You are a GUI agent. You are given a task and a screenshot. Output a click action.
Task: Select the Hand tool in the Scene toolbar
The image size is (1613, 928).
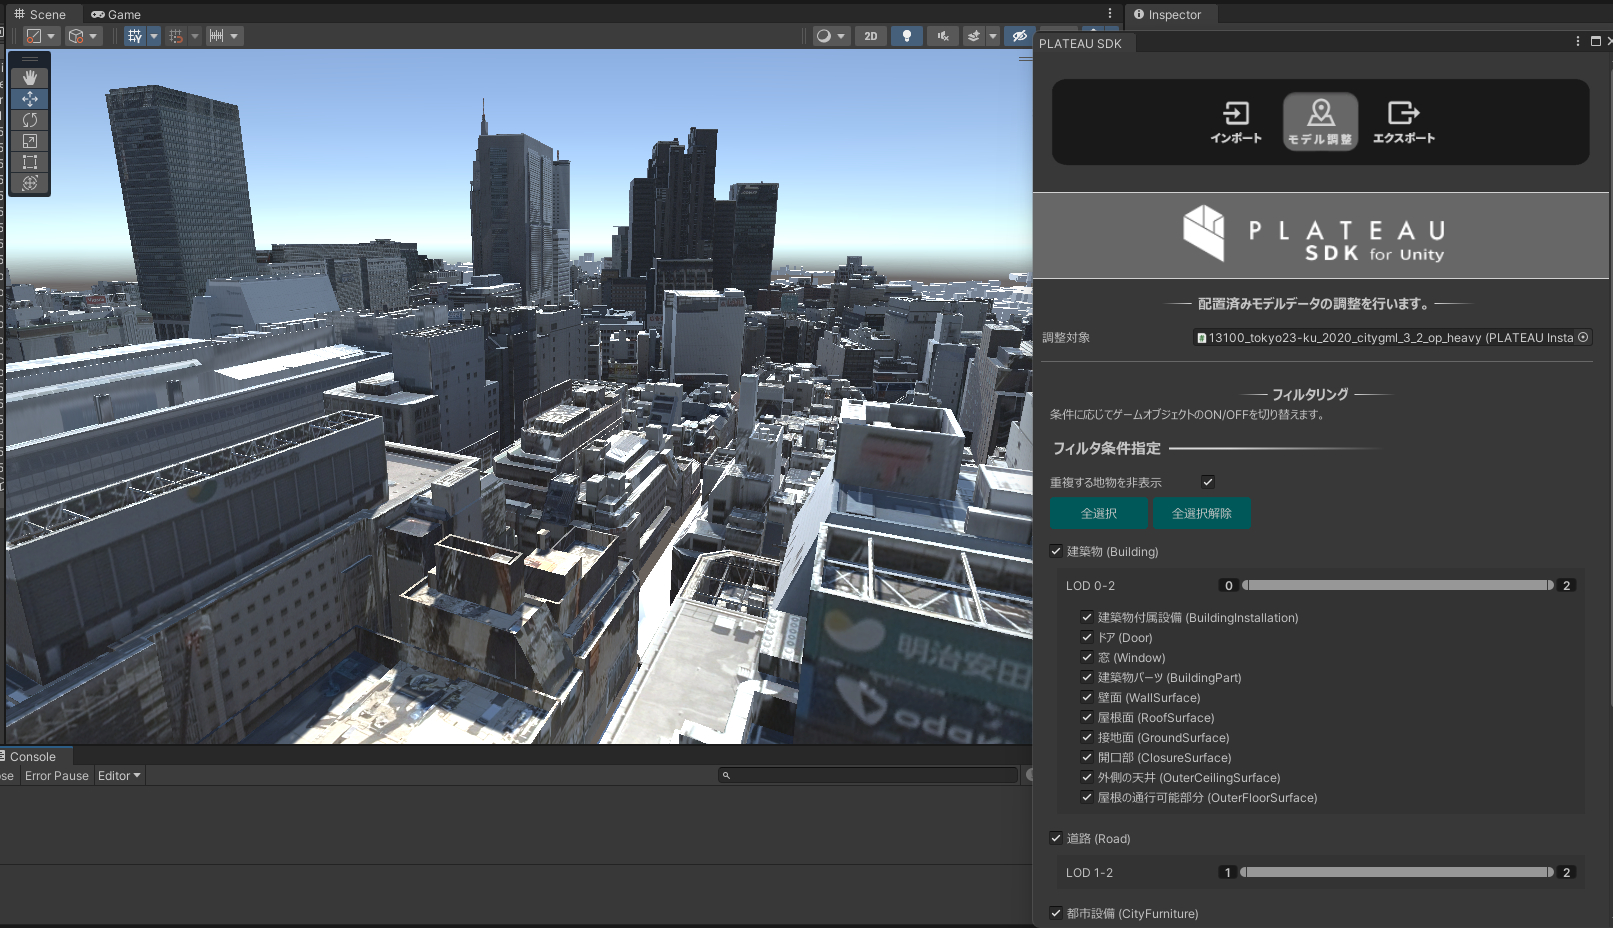29,77
